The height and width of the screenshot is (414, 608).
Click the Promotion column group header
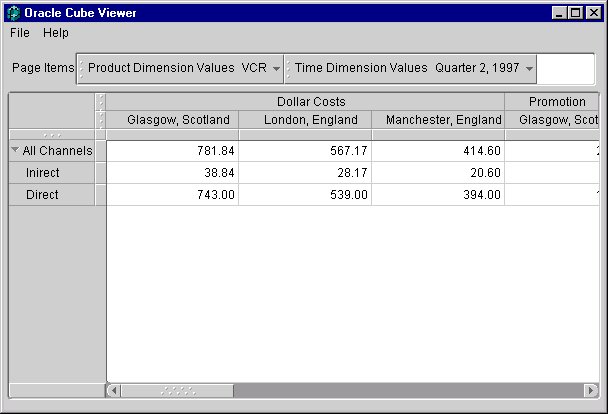point(552,102)
